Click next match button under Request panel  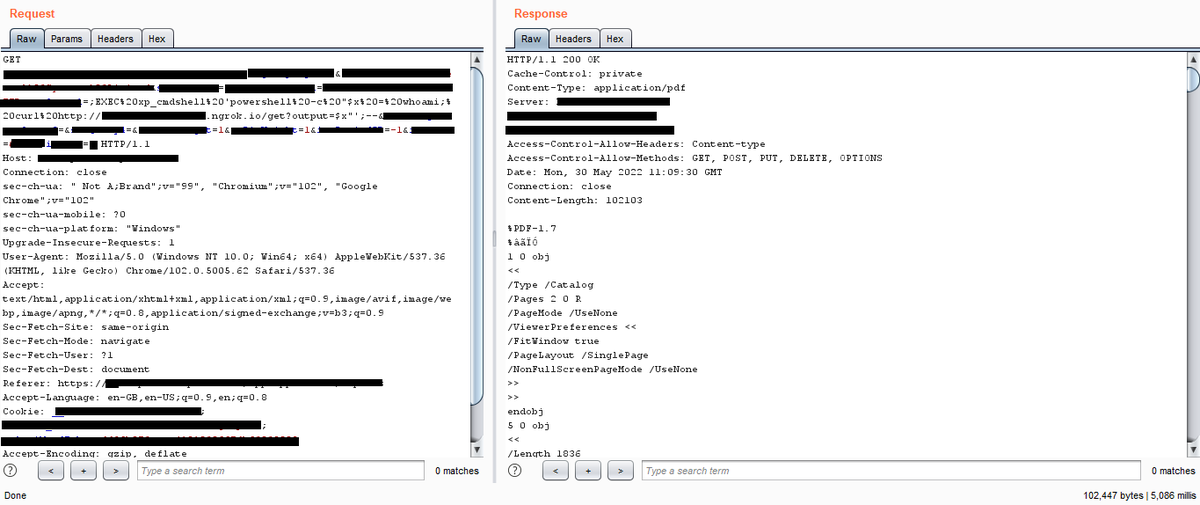point(116,470)
